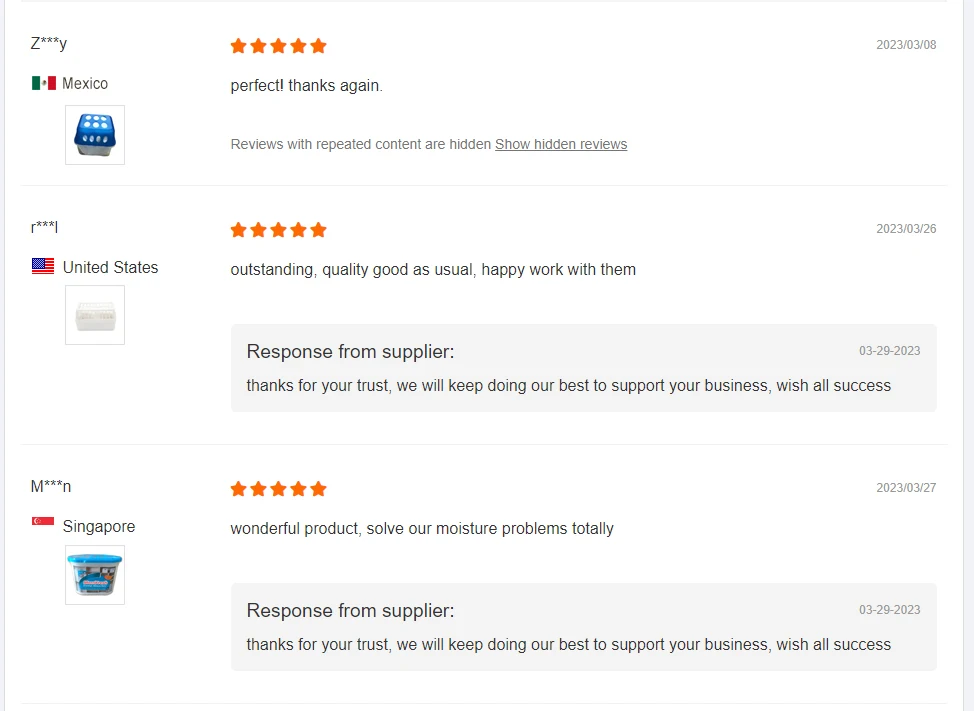Viewport: 974px width, 711px height.
Task: Click the Singapore flag icon
Action: tap(43, 522)
